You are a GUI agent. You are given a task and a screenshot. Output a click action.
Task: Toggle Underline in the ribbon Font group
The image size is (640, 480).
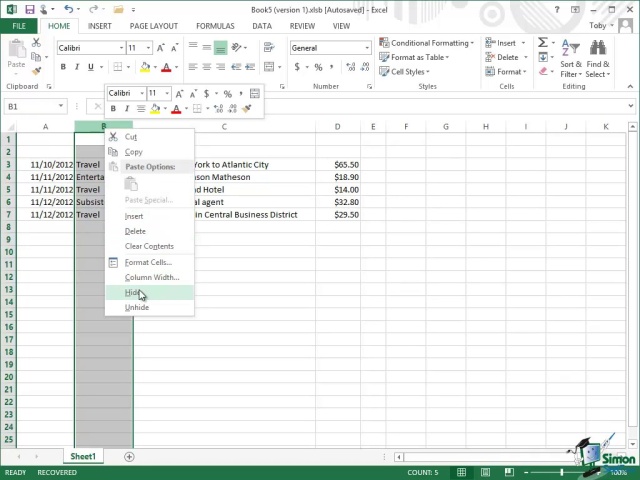(x=89, y=67)
